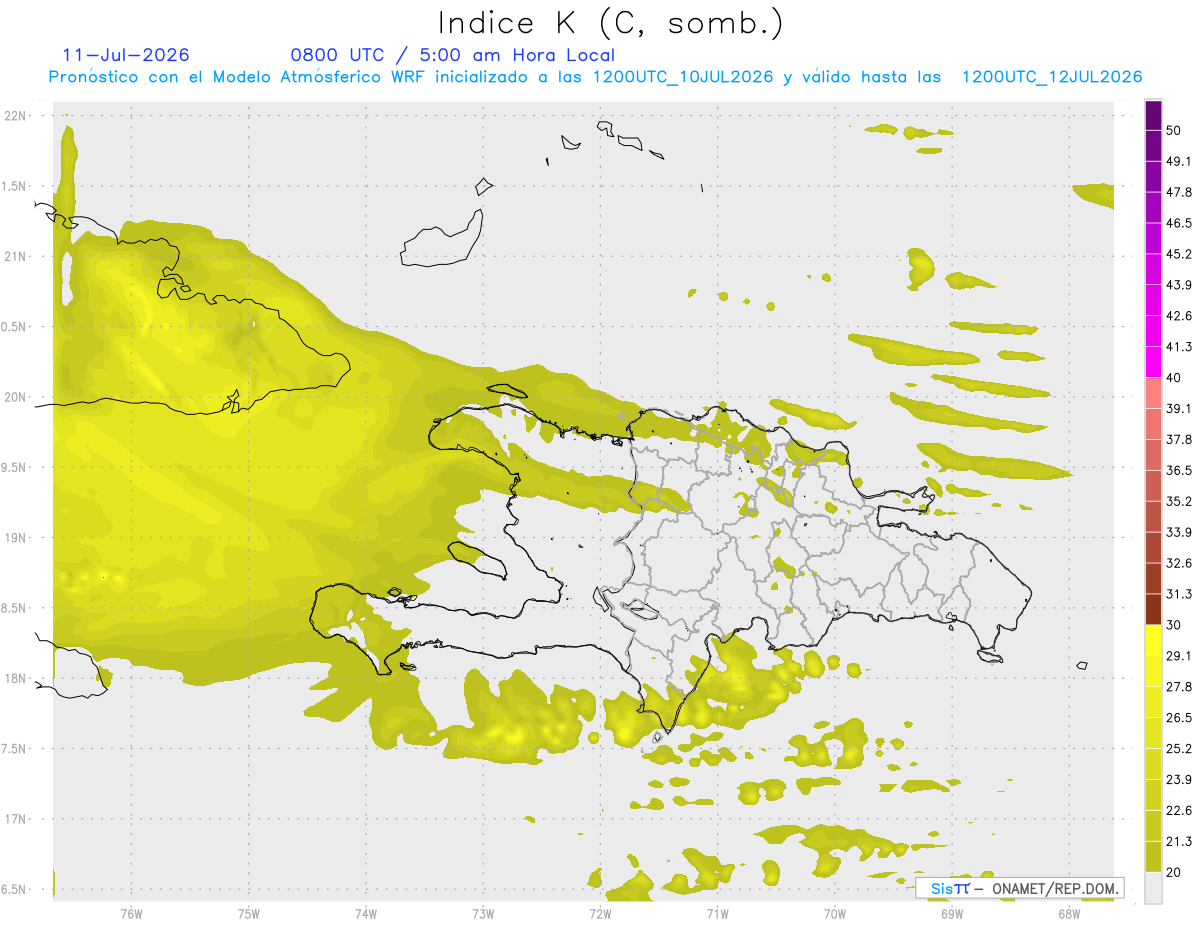The image size is (1200, 927).
Task: Click "0800 UTC / 5:00 am Hora Local"
Action: 453,55
